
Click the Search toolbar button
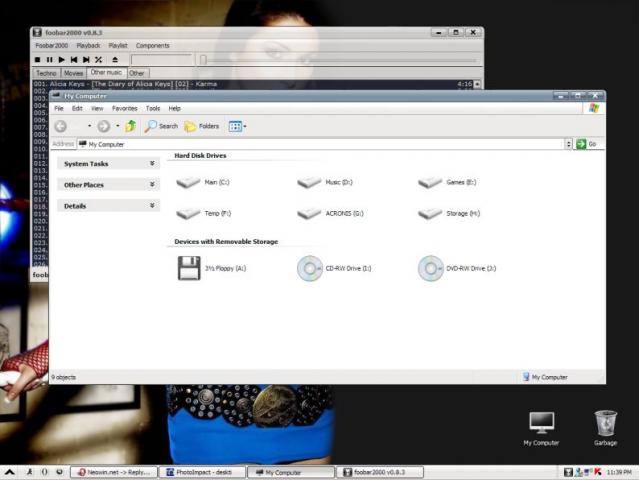point(161,126)
